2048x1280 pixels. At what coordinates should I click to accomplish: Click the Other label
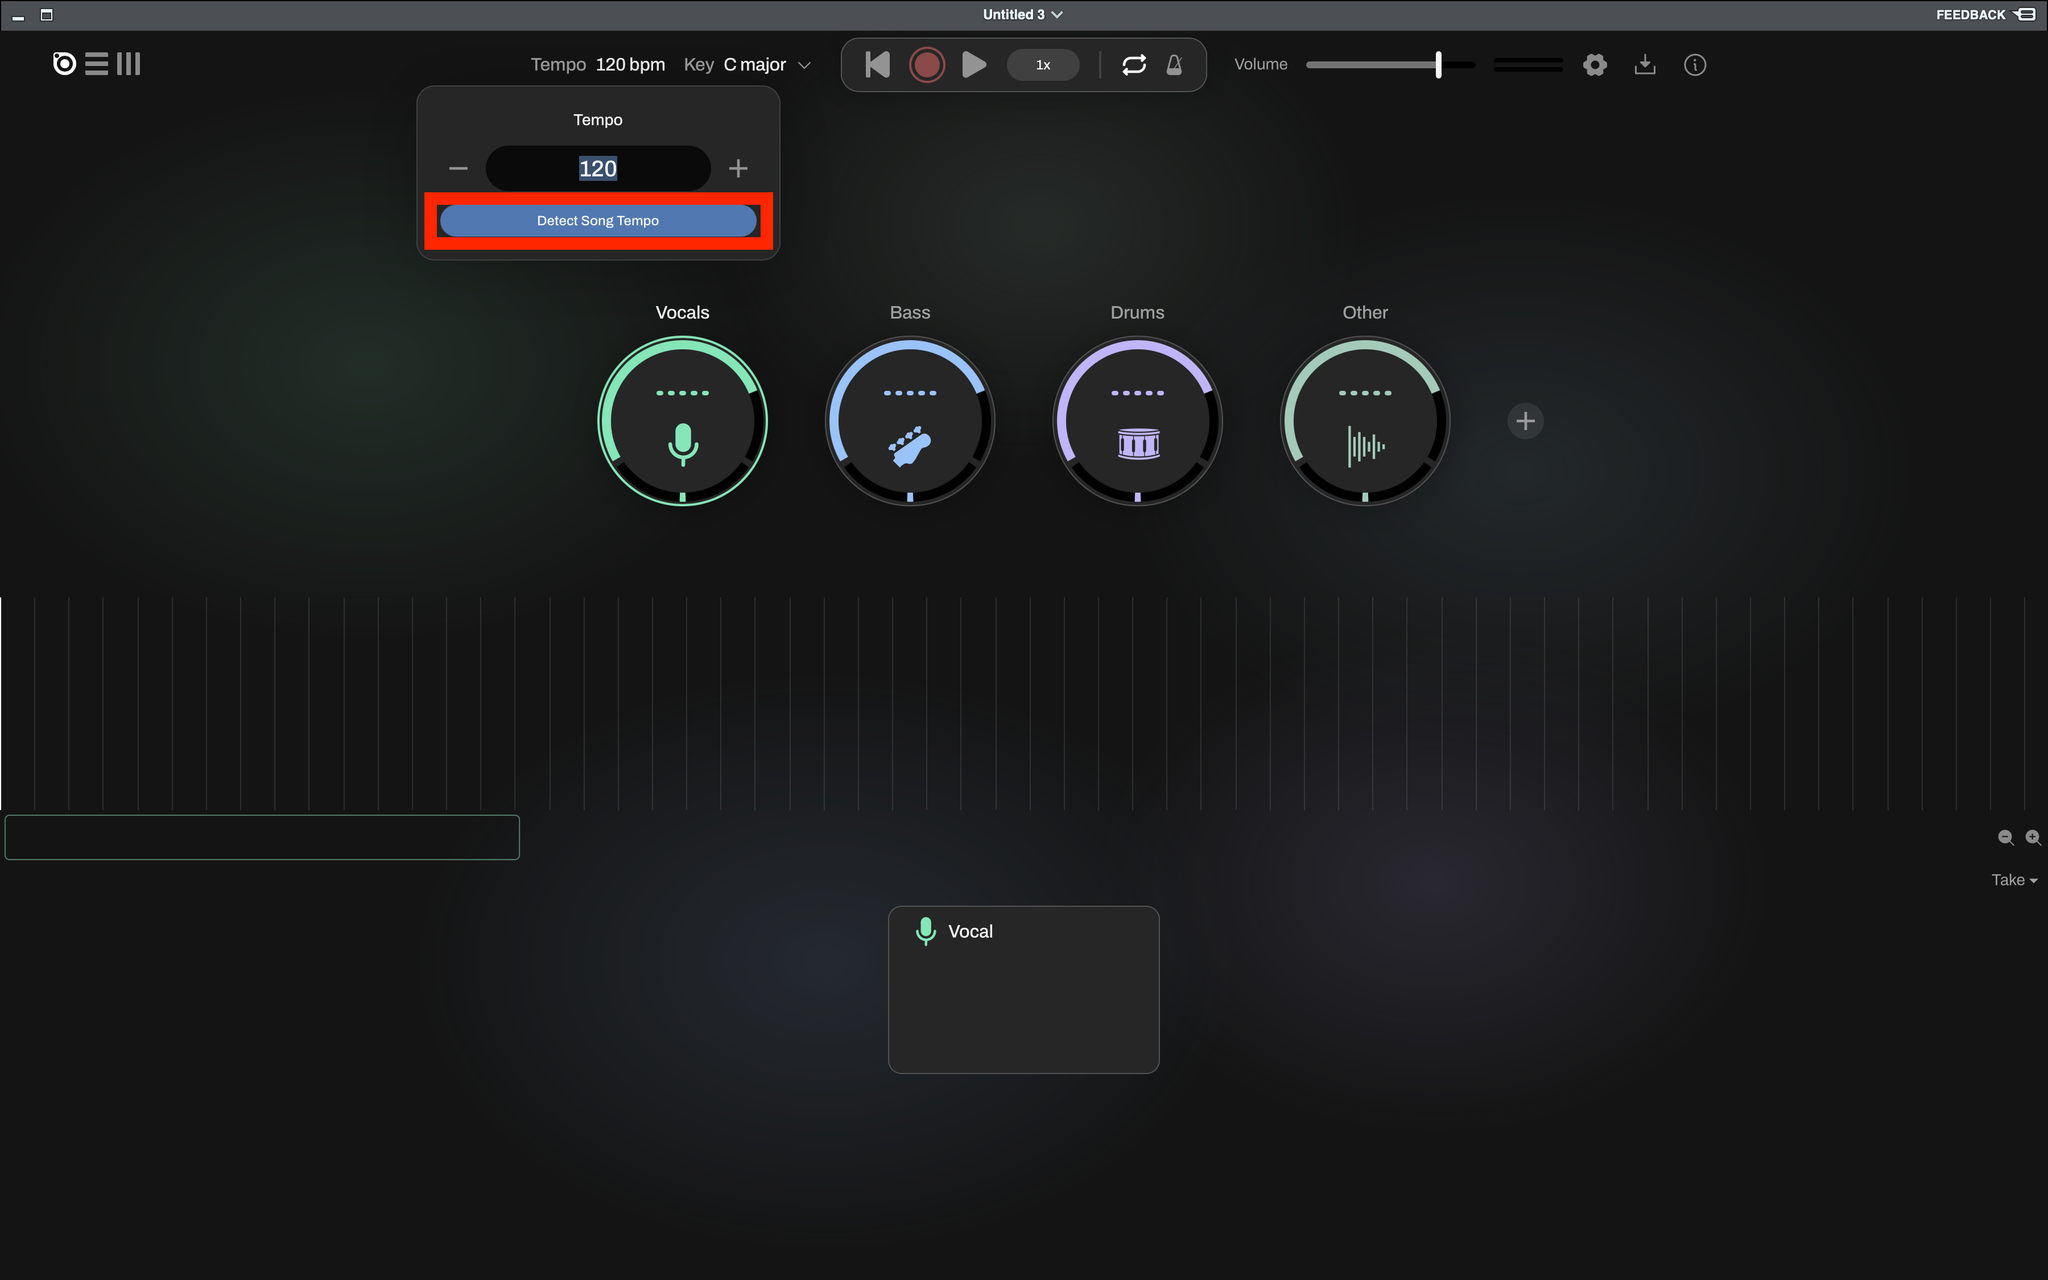pos(1365,312)
